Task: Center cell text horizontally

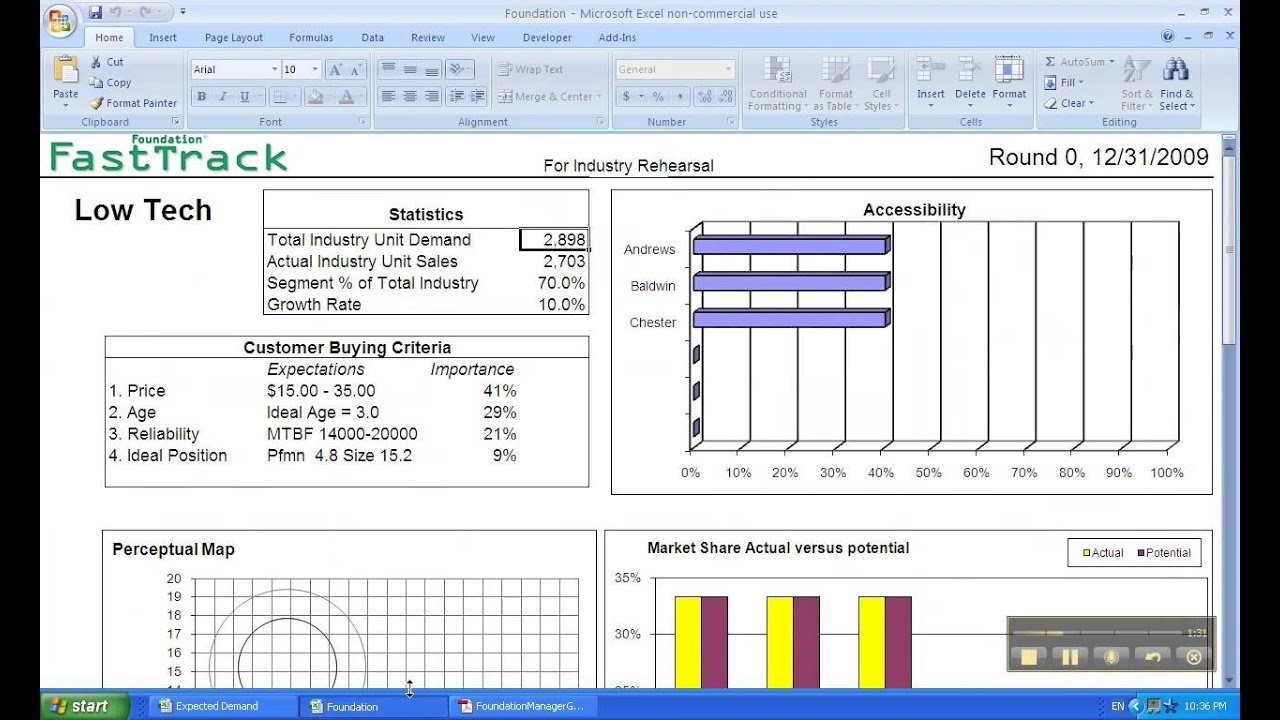Action: point(409,97)
